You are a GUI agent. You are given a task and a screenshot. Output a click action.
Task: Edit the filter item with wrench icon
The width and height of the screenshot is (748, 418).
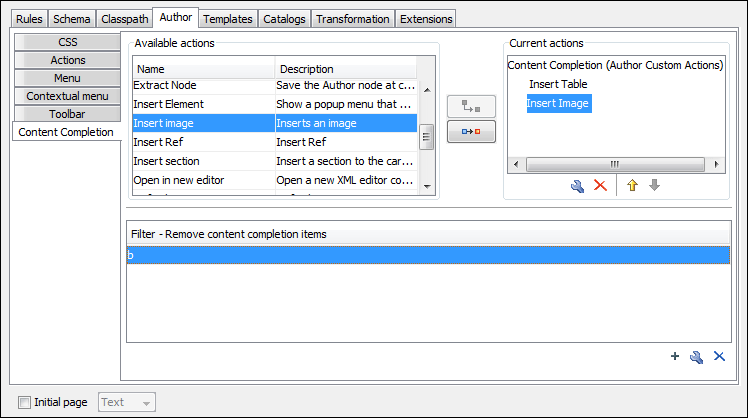point(697,357)
